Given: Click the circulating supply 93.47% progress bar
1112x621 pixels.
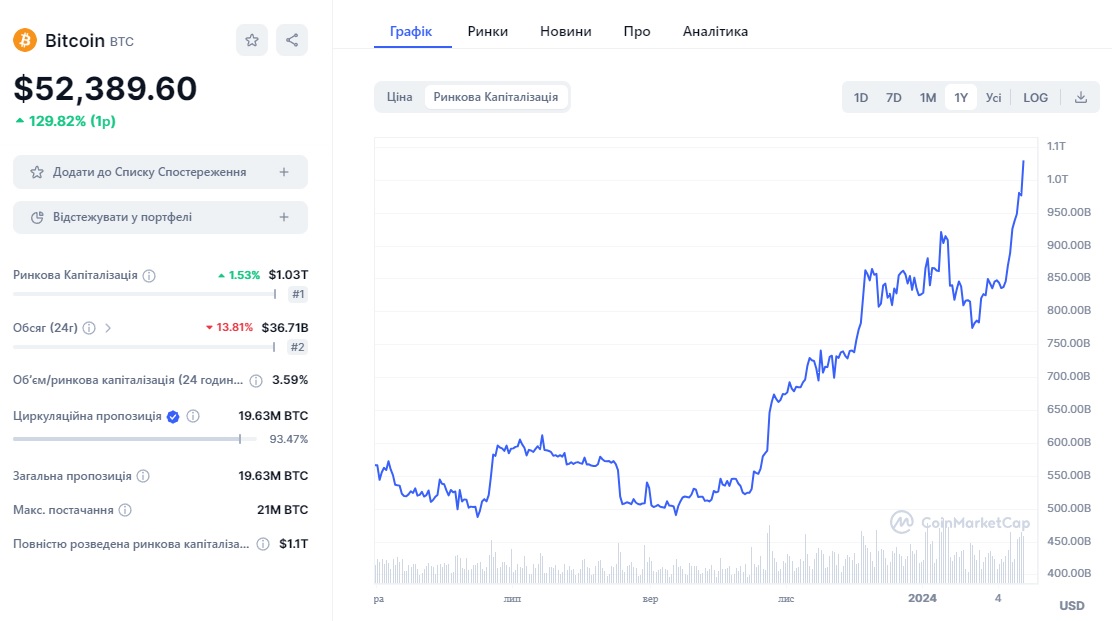Looking at the screenshot, I should pos(136,439).
